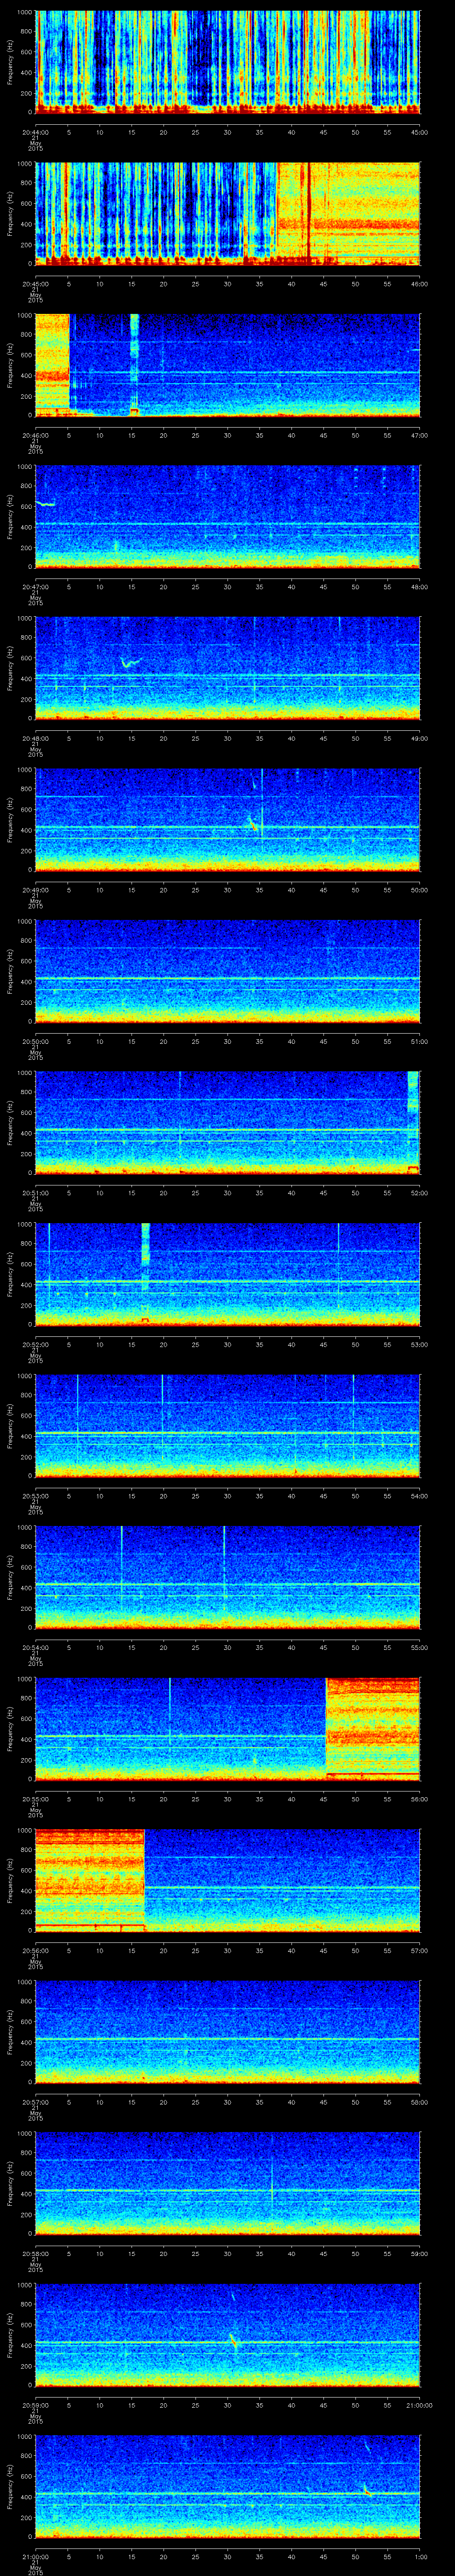Click the 21:00:00 start label of bottom panel

pos(36,2557)
